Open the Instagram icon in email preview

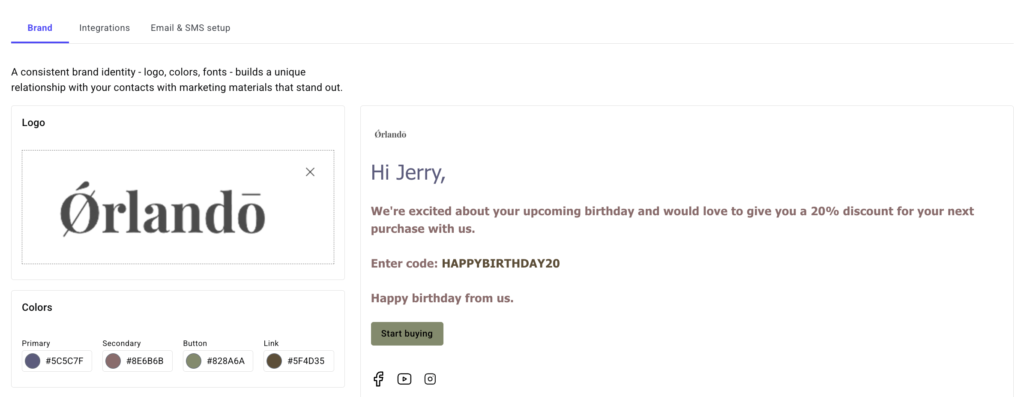pos(430,379)
